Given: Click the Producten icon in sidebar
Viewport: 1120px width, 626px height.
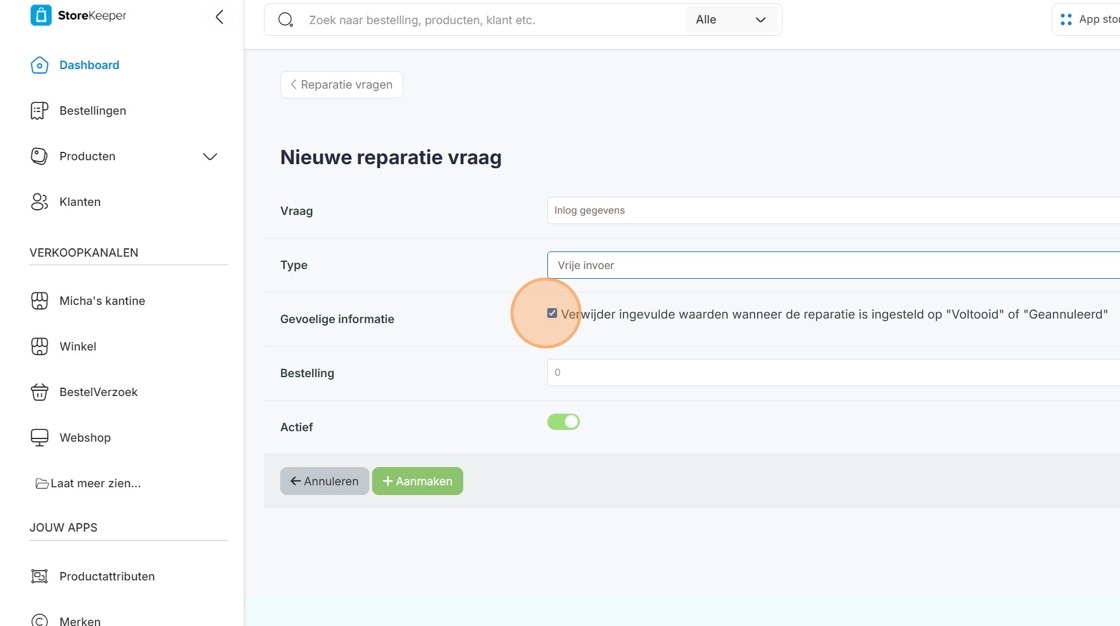Looking at the screenshot, I should 39,156.
